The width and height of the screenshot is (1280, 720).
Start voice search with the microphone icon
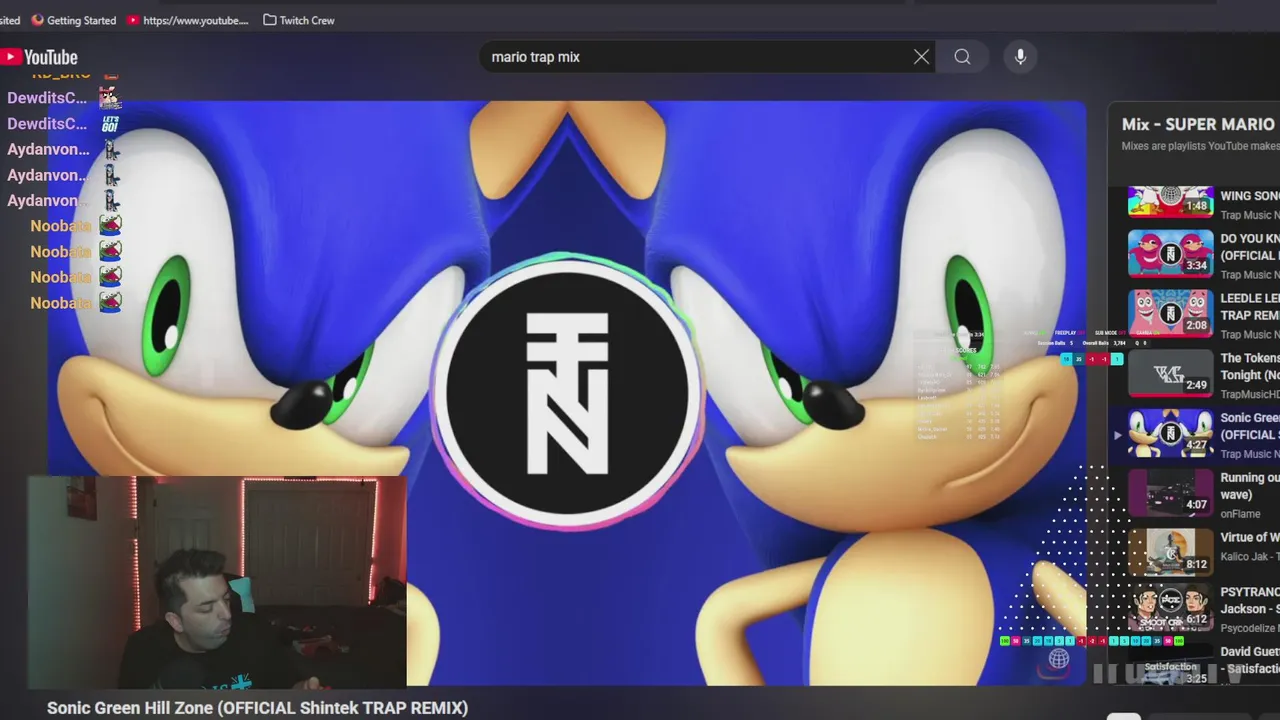tap(1020, 57)
